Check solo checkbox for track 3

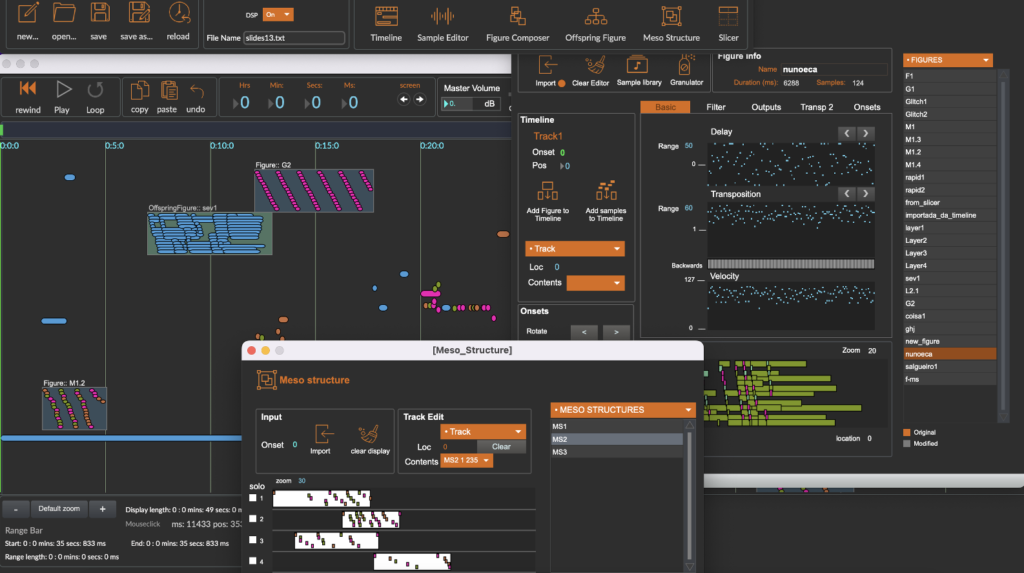tap(253, 540)
